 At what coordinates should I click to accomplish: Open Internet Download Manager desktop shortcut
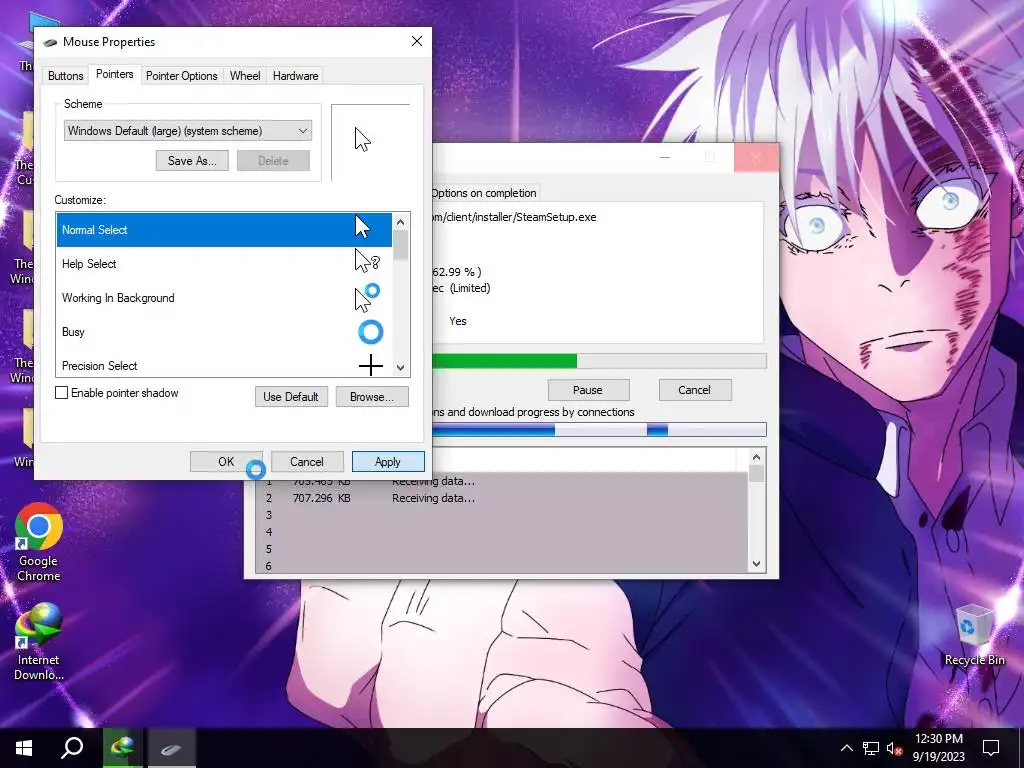pos(39,641)
